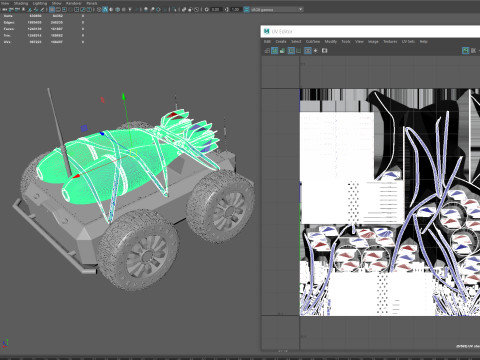Click the smooth shade all viewport icon

click(x=105, y=9)
